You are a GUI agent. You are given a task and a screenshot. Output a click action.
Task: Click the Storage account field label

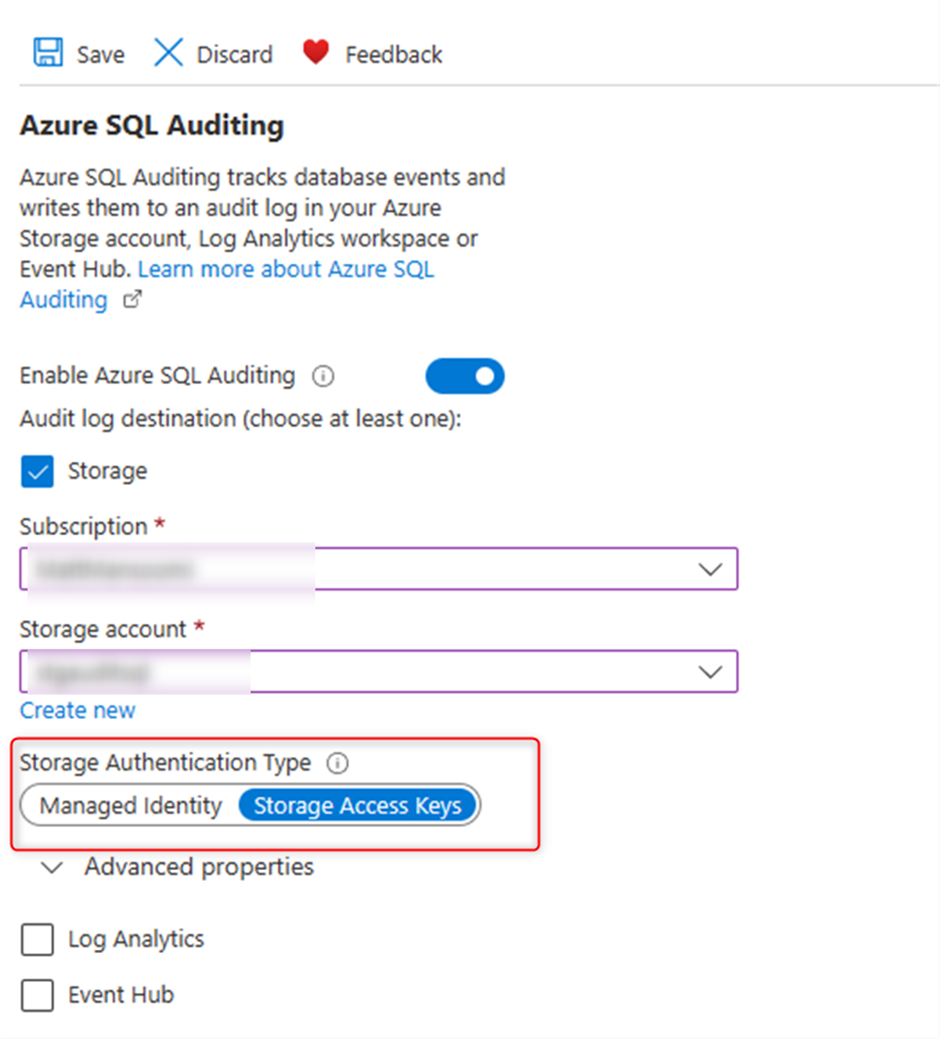(x=103, y=629)
